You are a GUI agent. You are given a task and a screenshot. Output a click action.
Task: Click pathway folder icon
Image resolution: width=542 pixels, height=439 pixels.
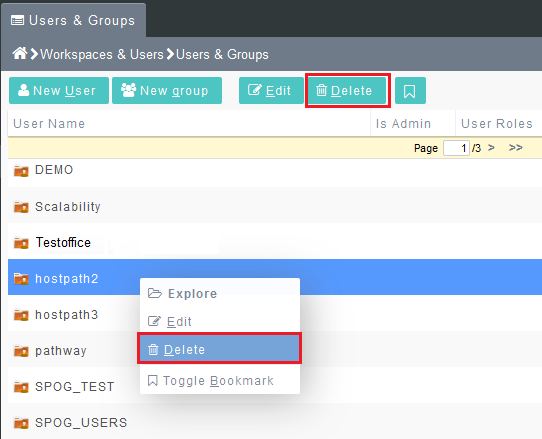21,351
